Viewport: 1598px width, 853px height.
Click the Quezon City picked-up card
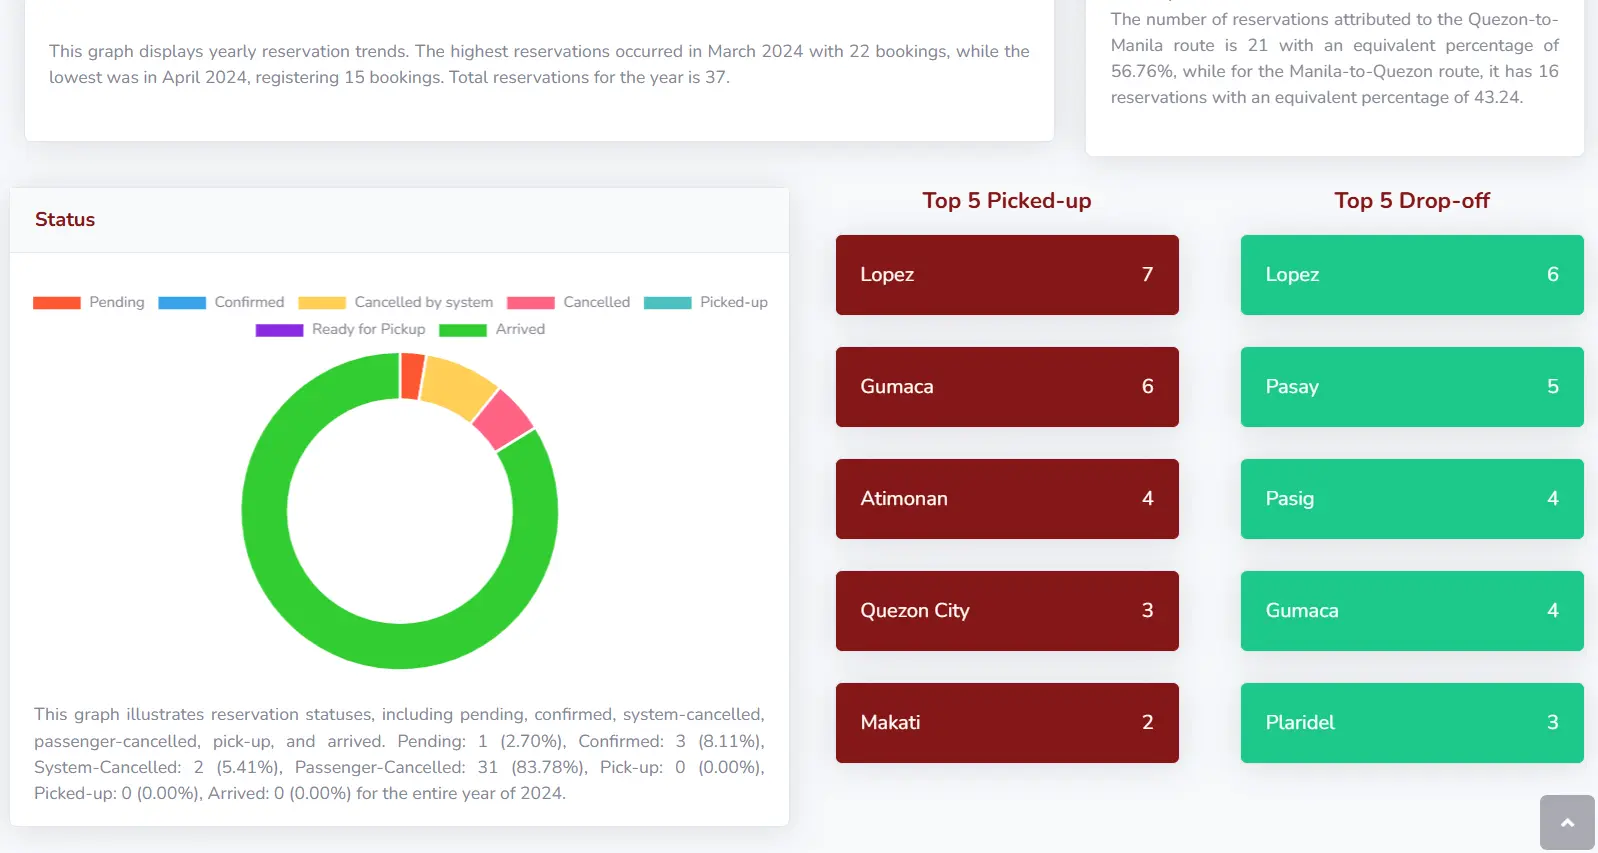(1006, 611)
